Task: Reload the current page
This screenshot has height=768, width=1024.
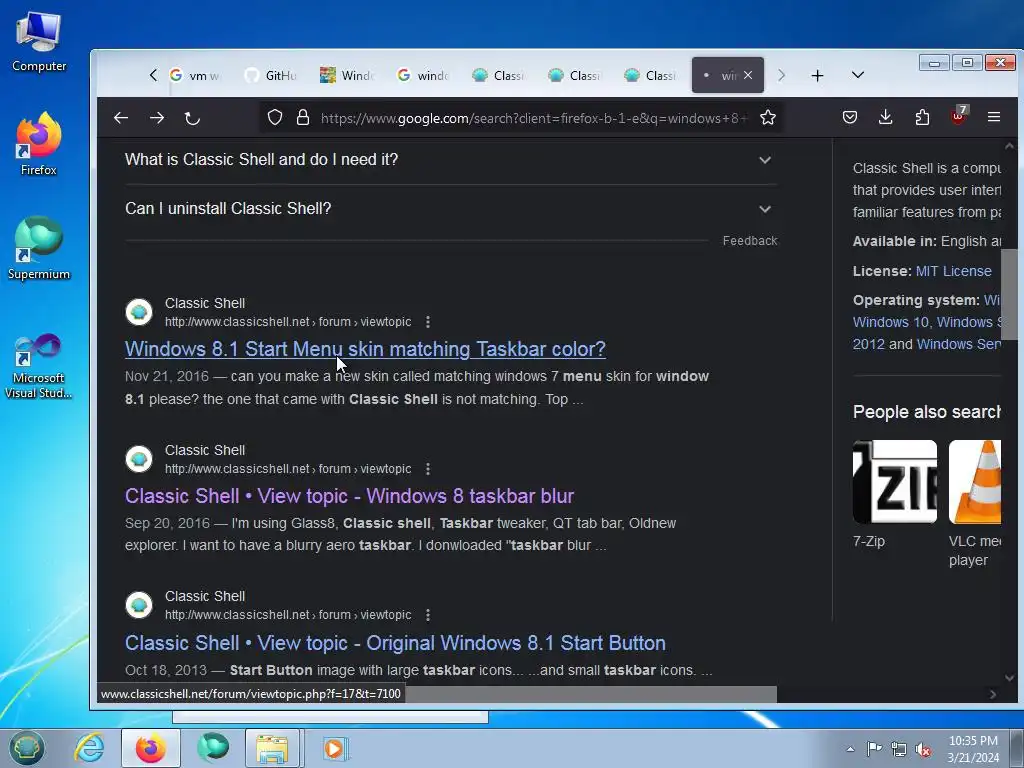Action: point(192,118)
